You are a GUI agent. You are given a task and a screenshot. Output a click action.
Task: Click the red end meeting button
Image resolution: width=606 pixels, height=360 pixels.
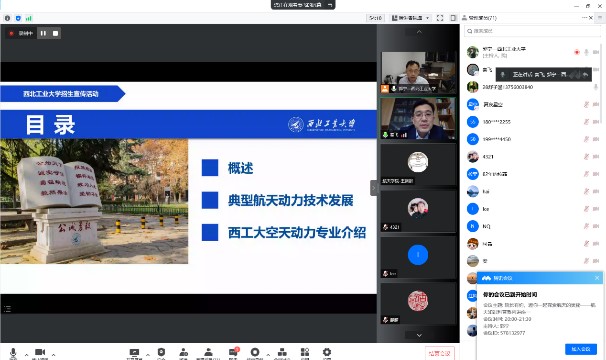click(440, 353)
